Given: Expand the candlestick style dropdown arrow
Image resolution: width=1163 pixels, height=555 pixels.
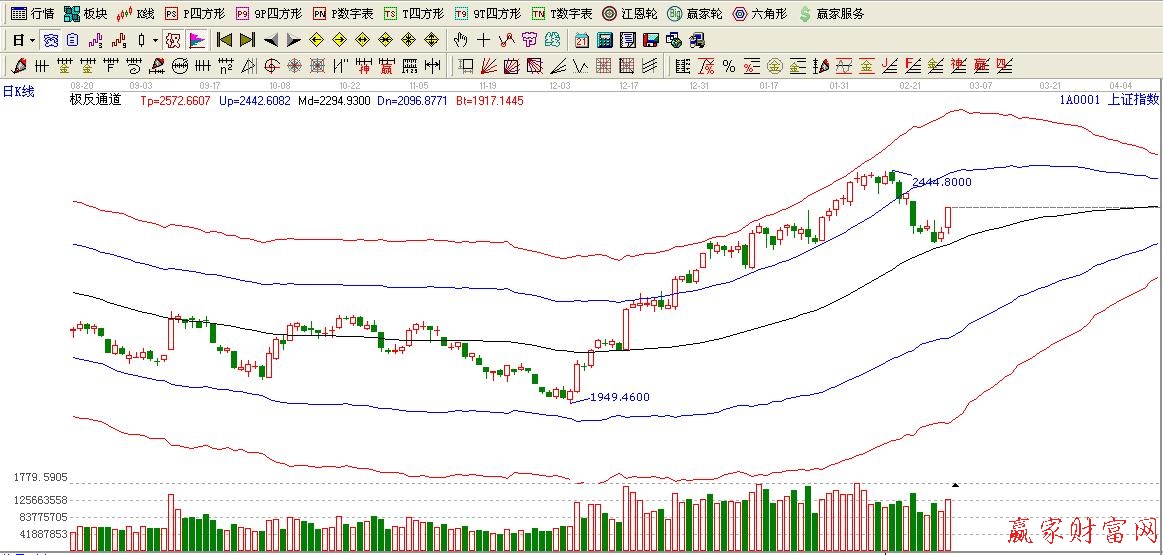Looking at the screenshot, I should pos(154,40).
